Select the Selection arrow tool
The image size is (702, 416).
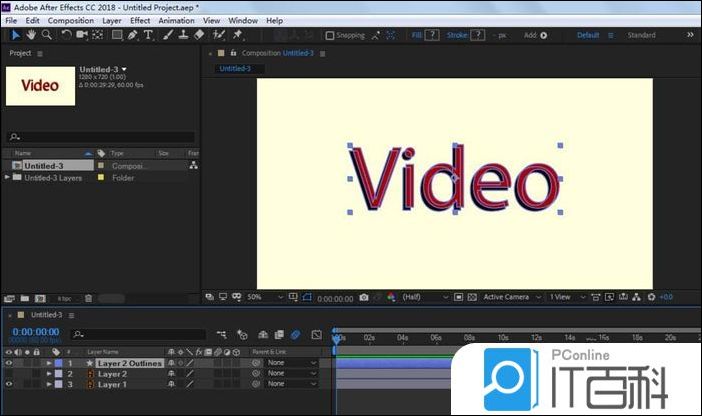click(x=15, y=35)
